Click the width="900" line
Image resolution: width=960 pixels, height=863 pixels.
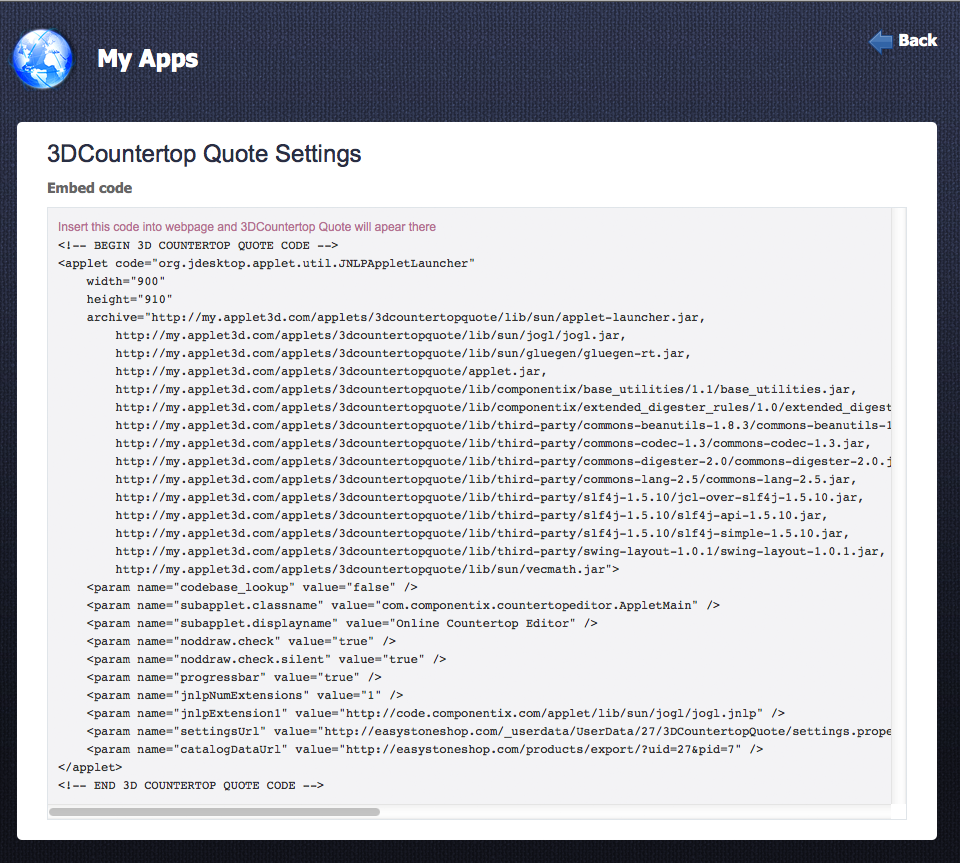tap(126, 281)
